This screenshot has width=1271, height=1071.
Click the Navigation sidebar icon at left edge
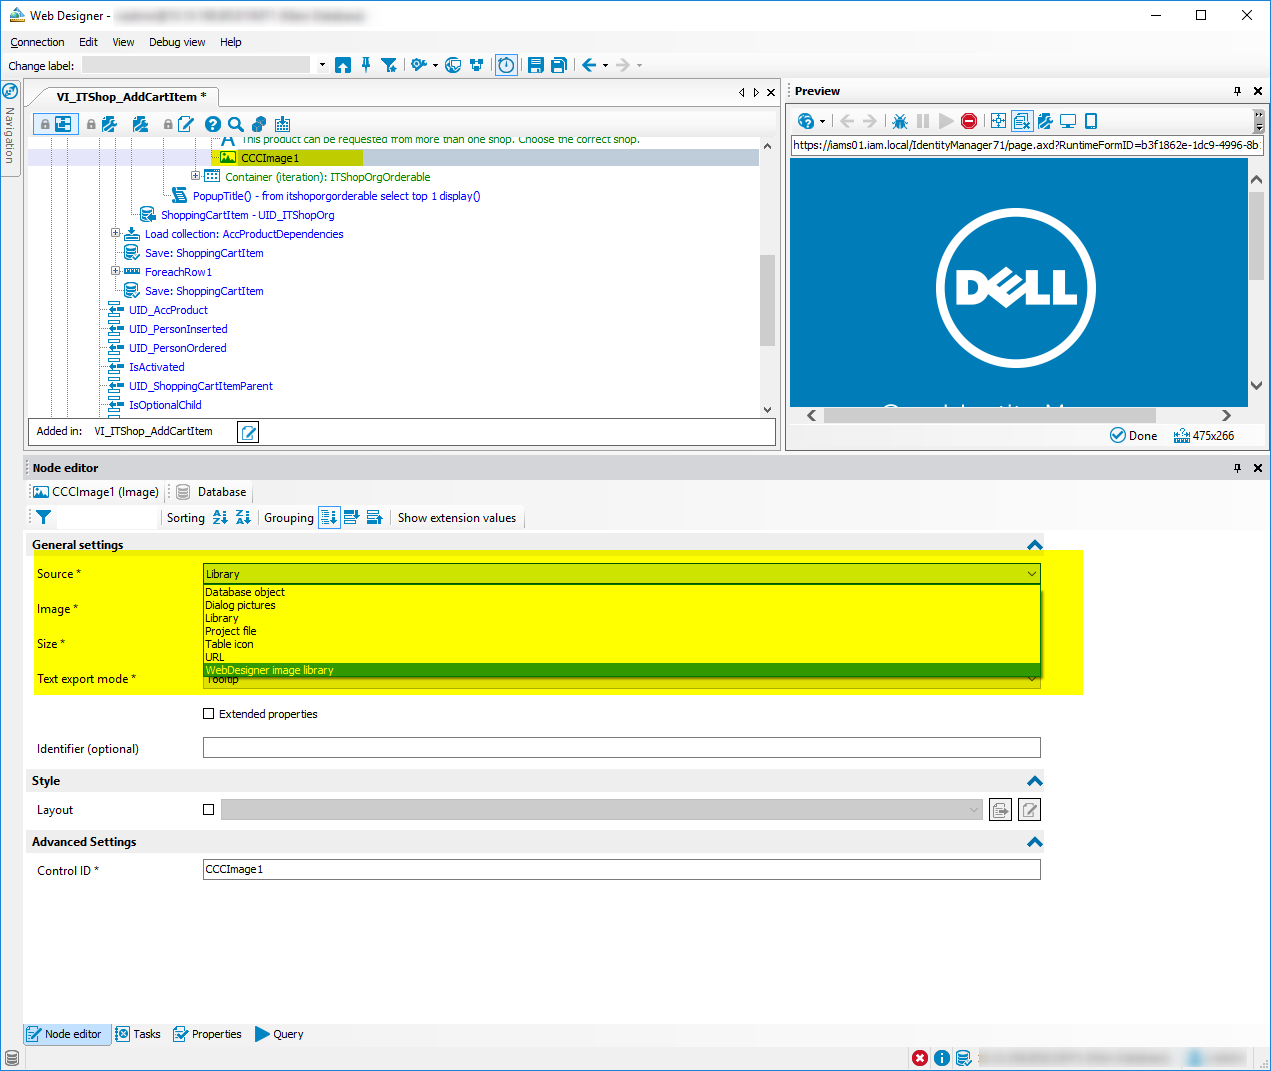tap(10, 91)
